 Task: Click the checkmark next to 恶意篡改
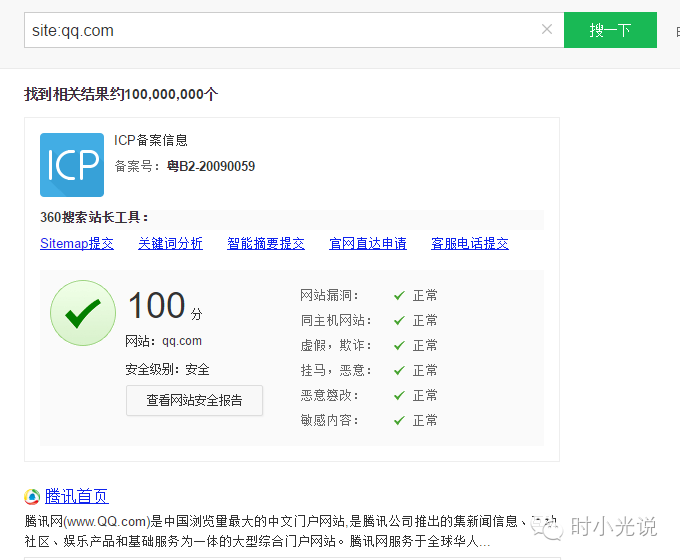tap(399, 396)
